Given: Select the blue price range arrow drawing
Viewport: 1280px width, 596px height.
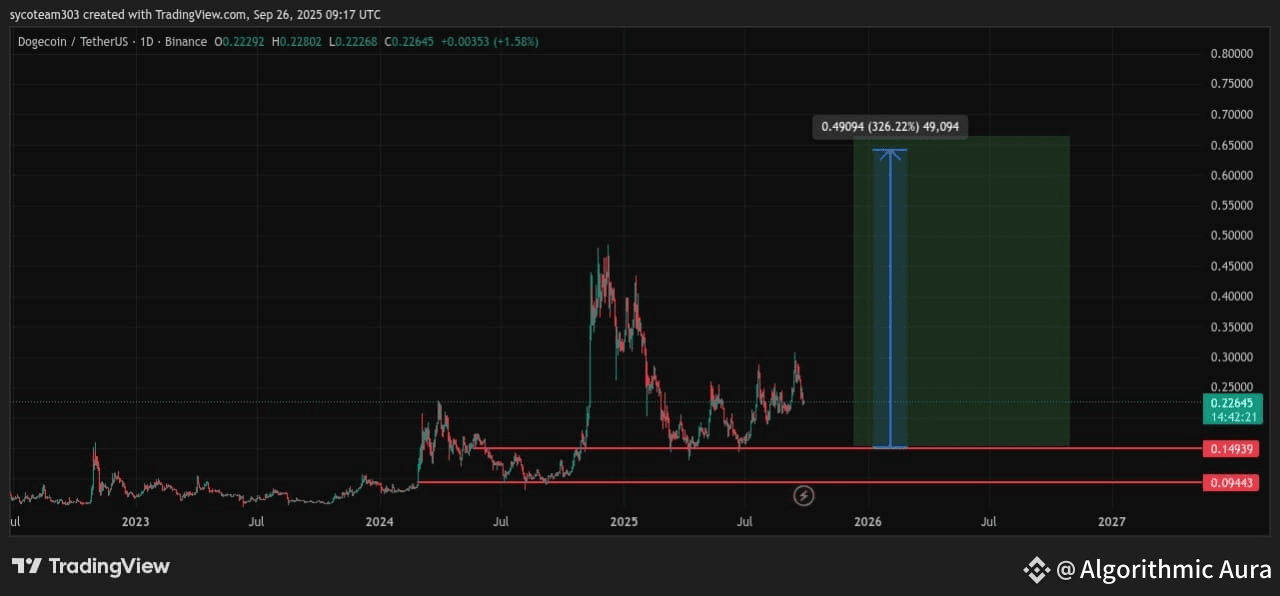Looking at the screenshot, I should [890, 298].
